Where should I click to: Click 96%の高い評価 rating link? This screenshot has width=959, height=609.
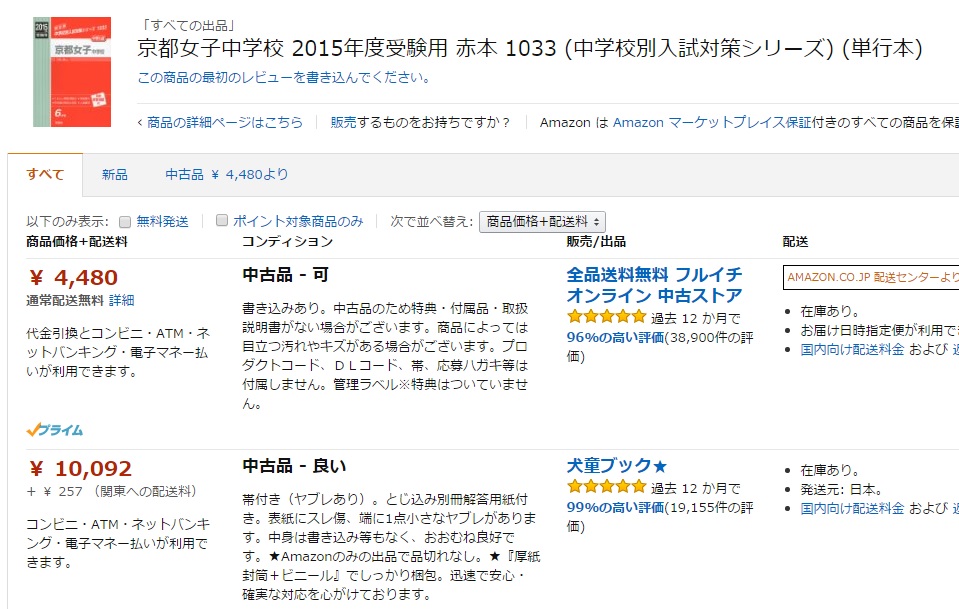click(615, 338)
